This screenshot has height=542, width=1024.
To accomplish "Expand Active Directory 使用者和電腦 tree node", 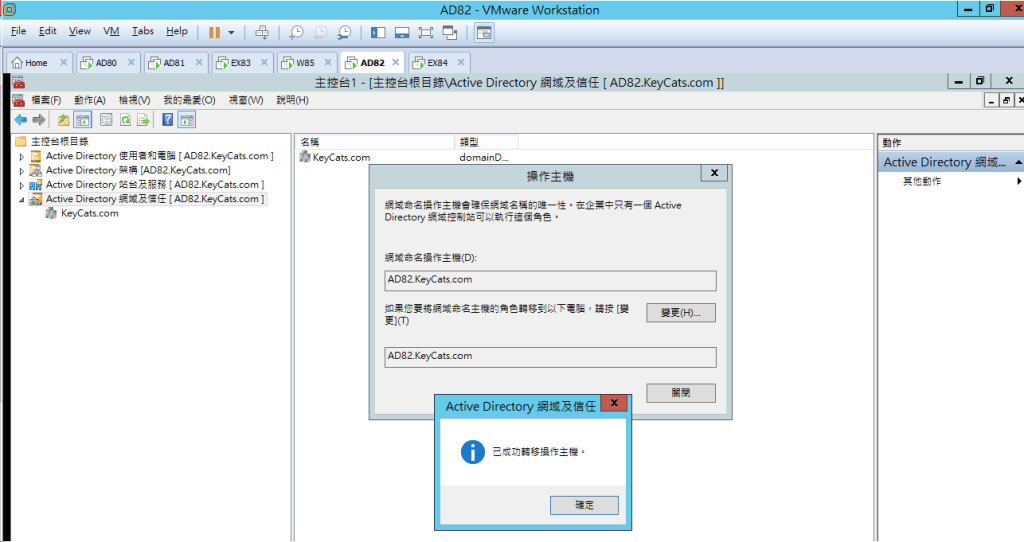I will tap(21, 157).
